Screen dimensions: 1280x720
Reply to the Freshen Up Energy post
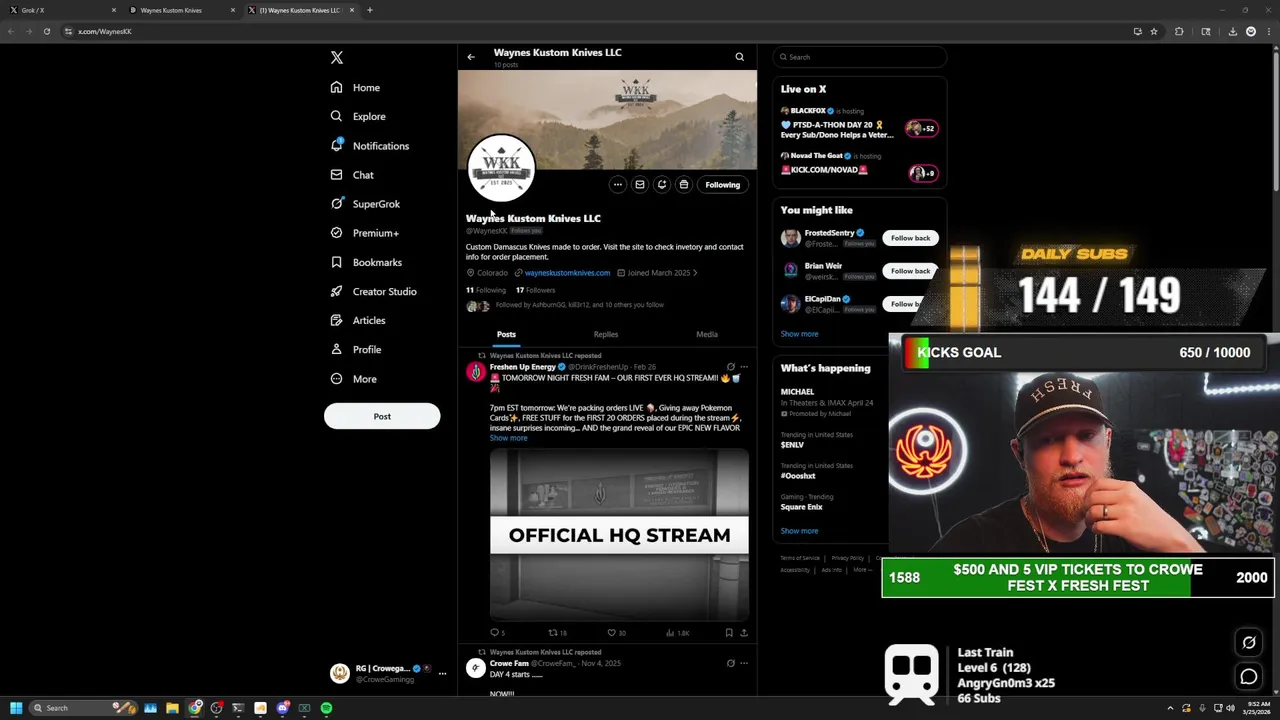coord(497,633)
